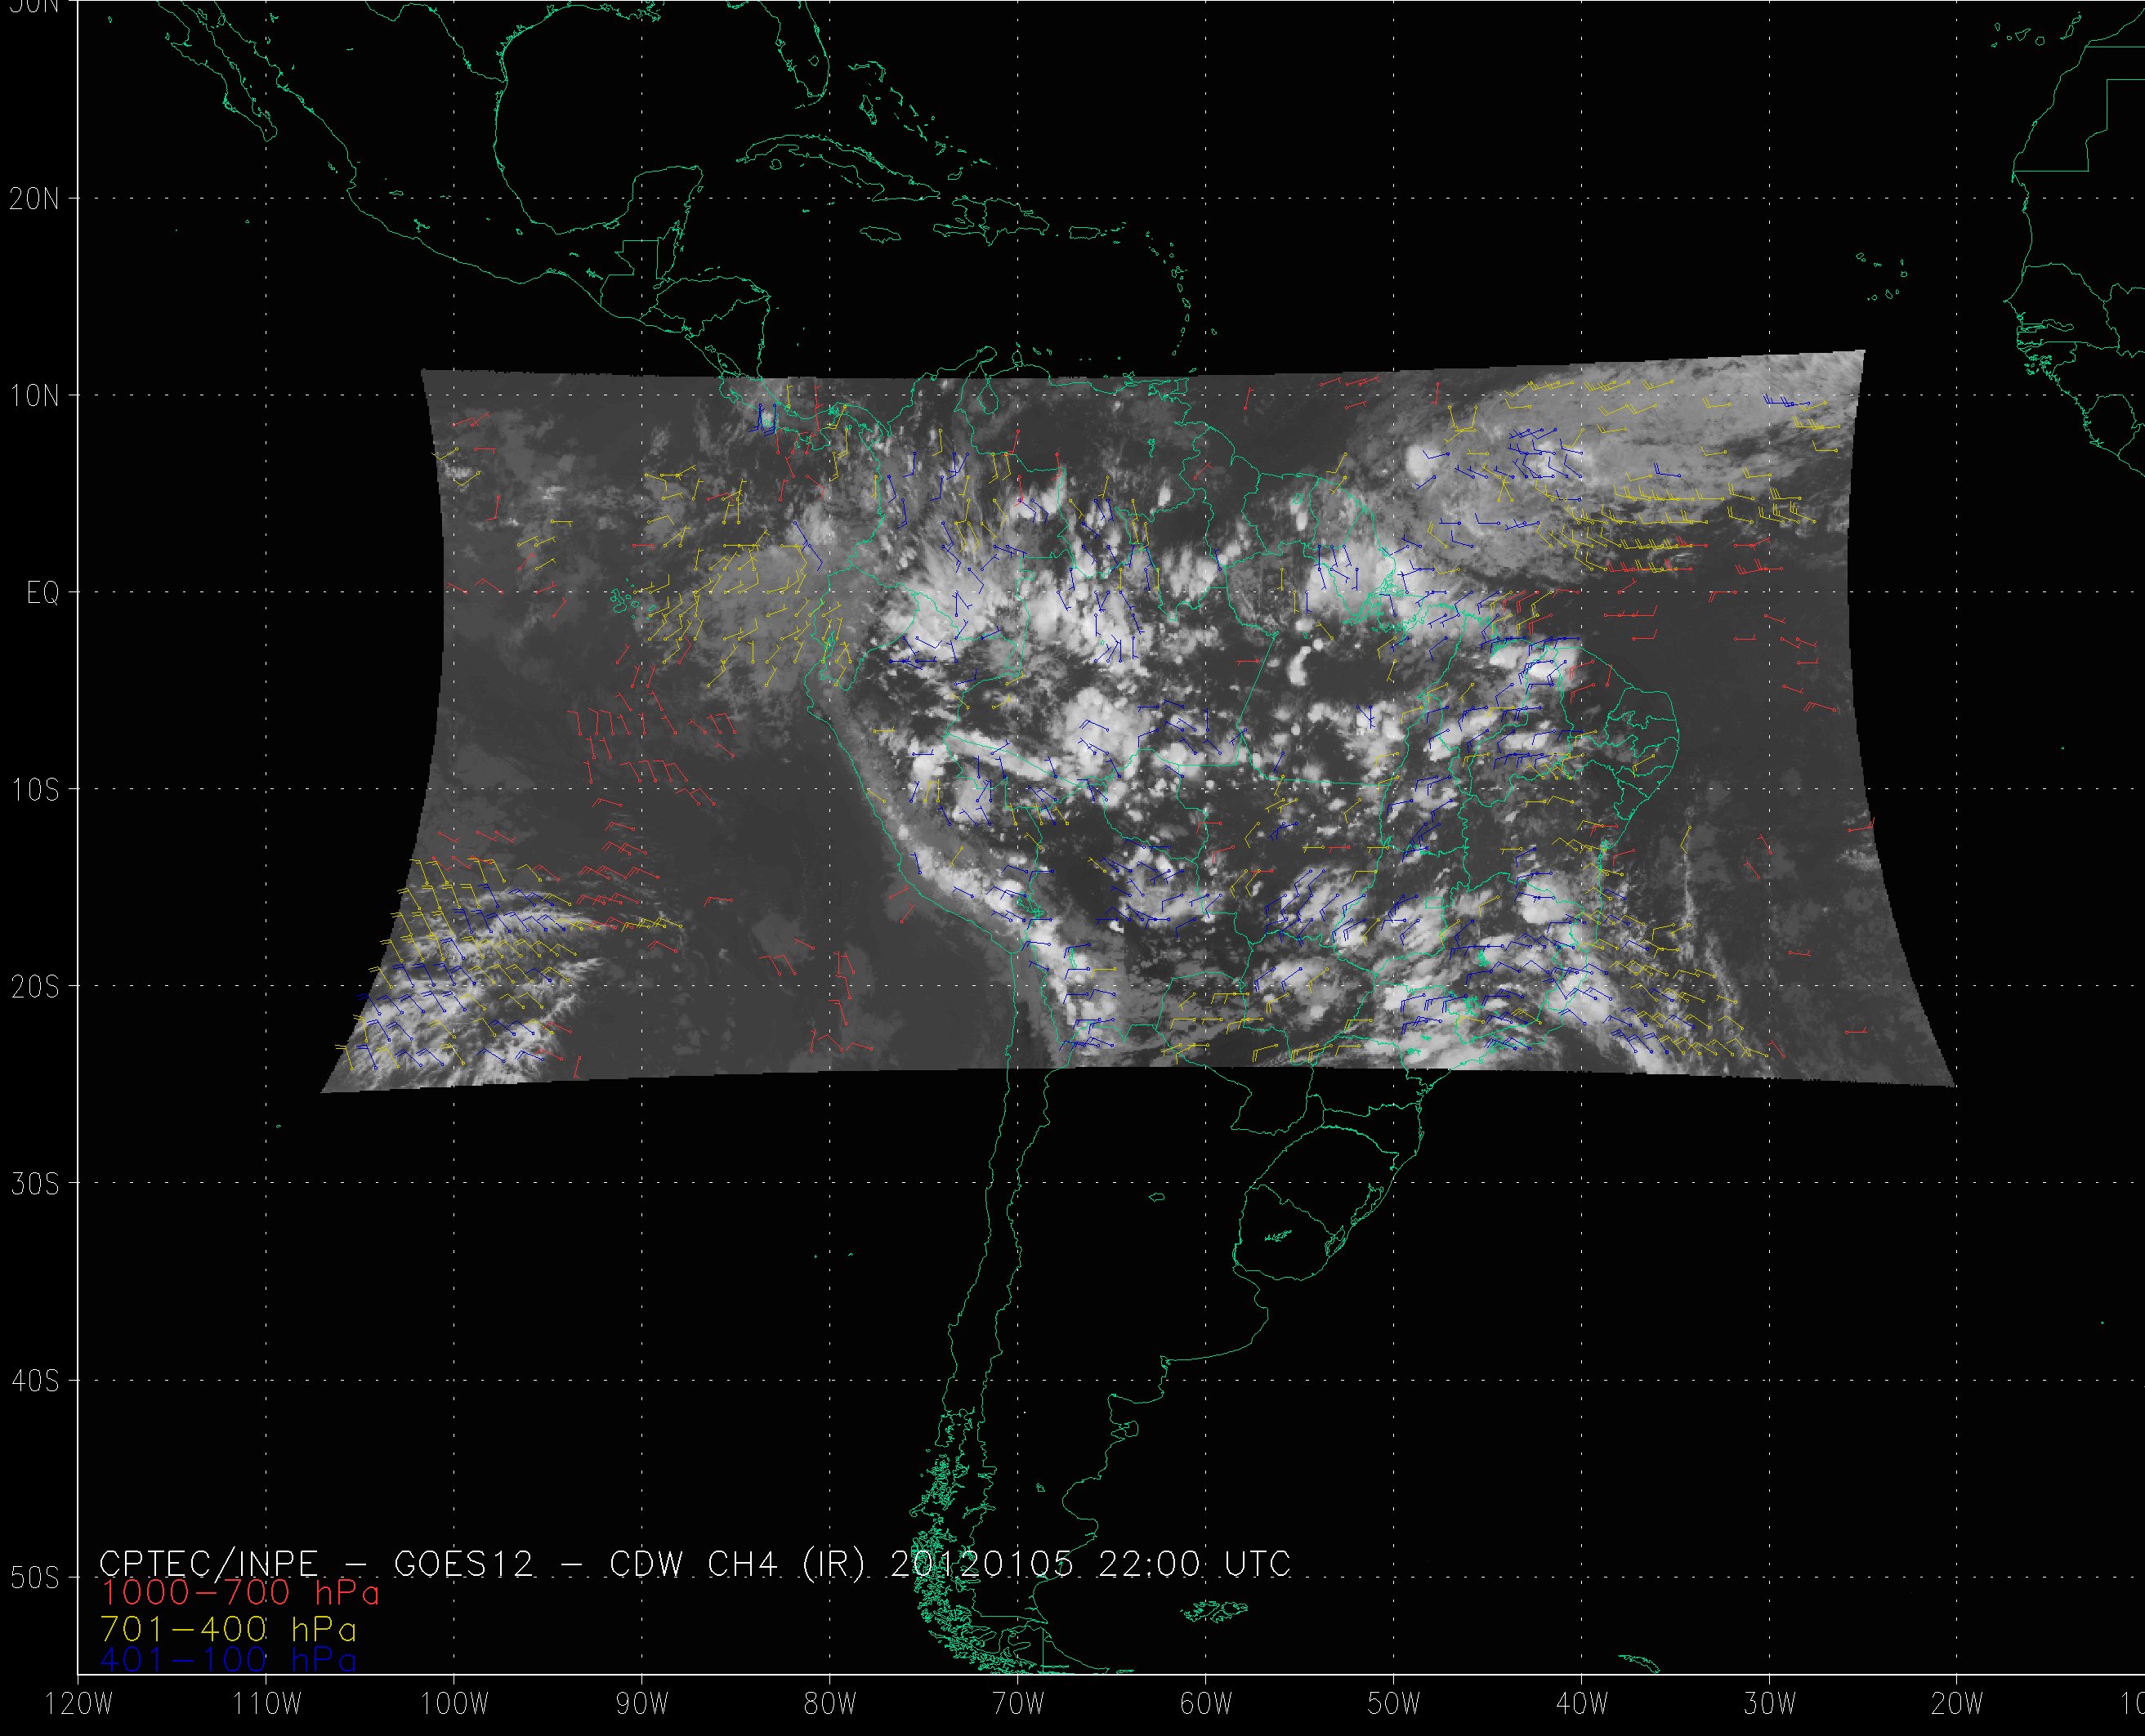Image resolution: width=2145 pixels, height=1736 pixels.
Task: Click the 120W longitude label
Action: point(81,1705)
